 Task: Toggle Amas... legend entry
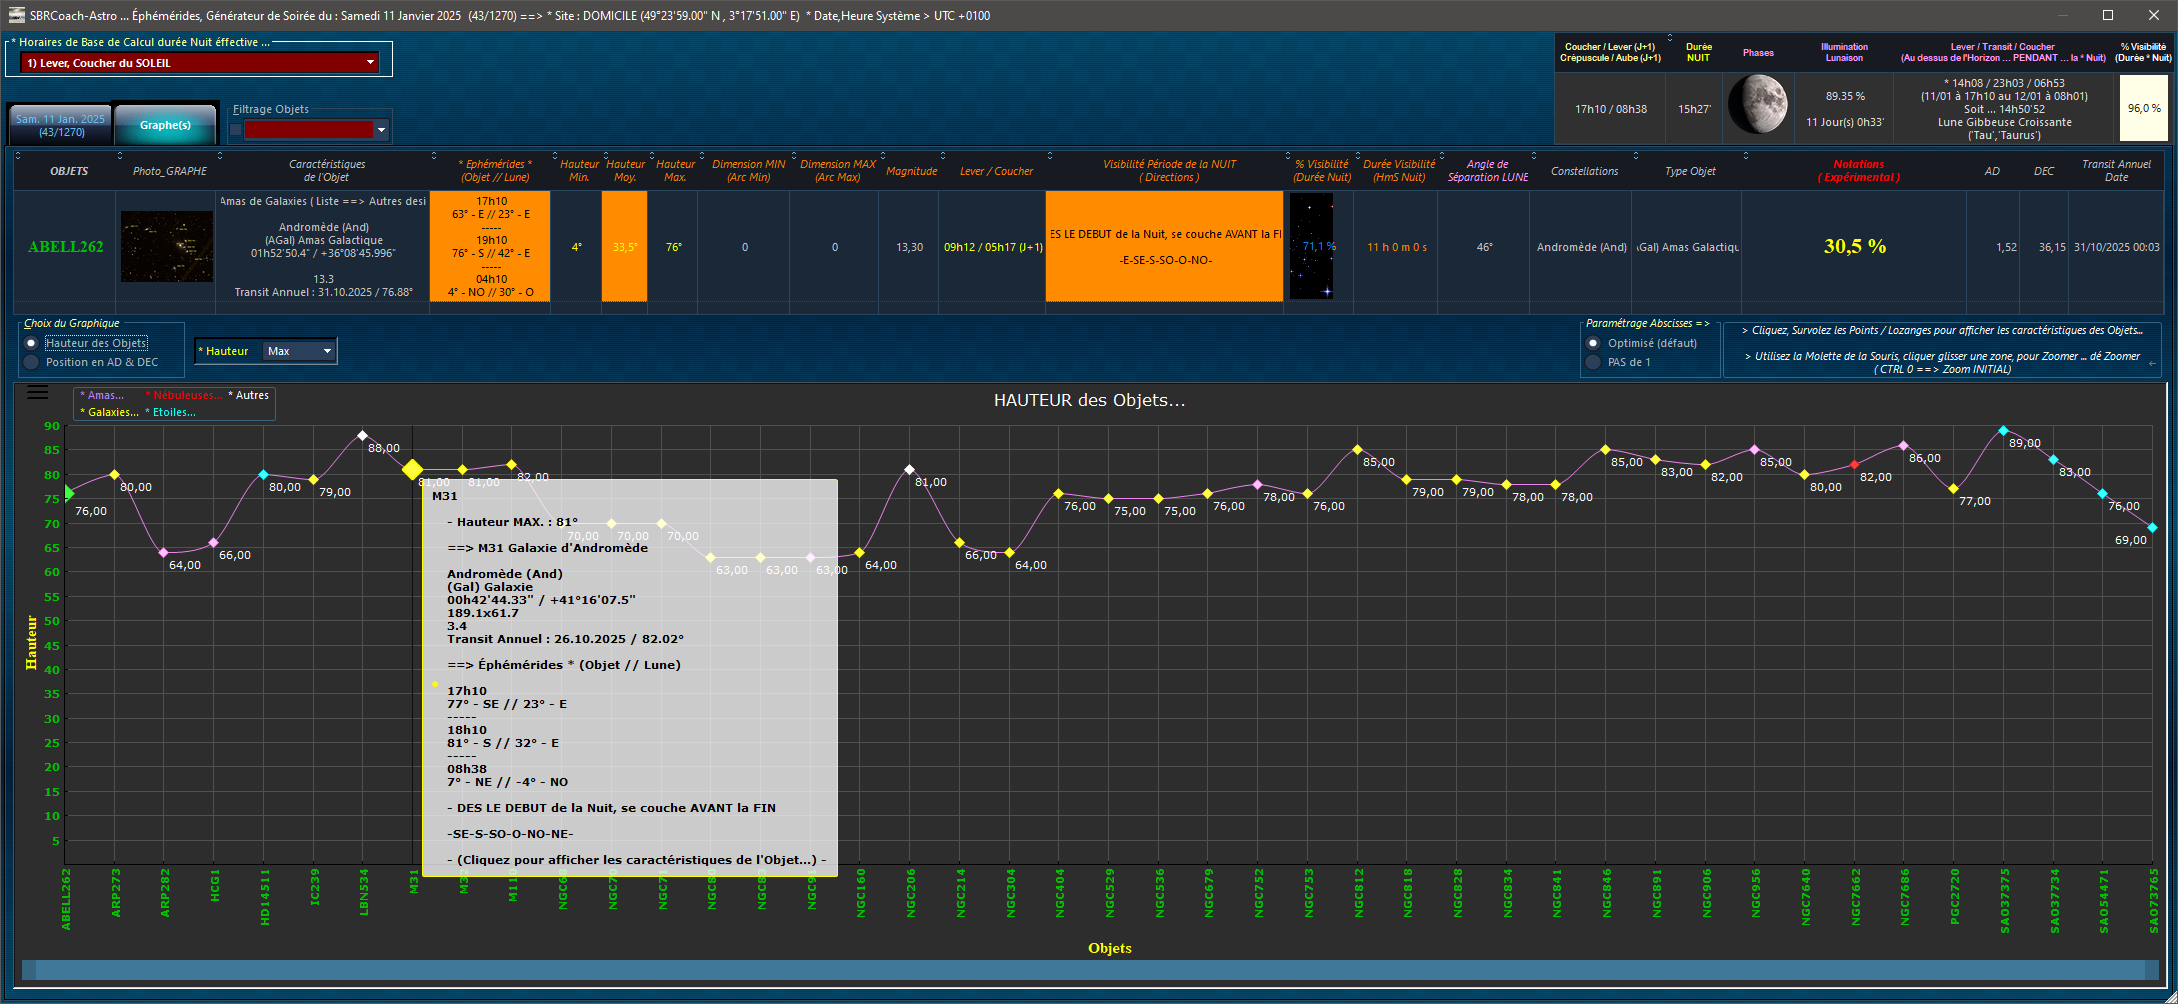pyautogui.click(x=102, y=396)
